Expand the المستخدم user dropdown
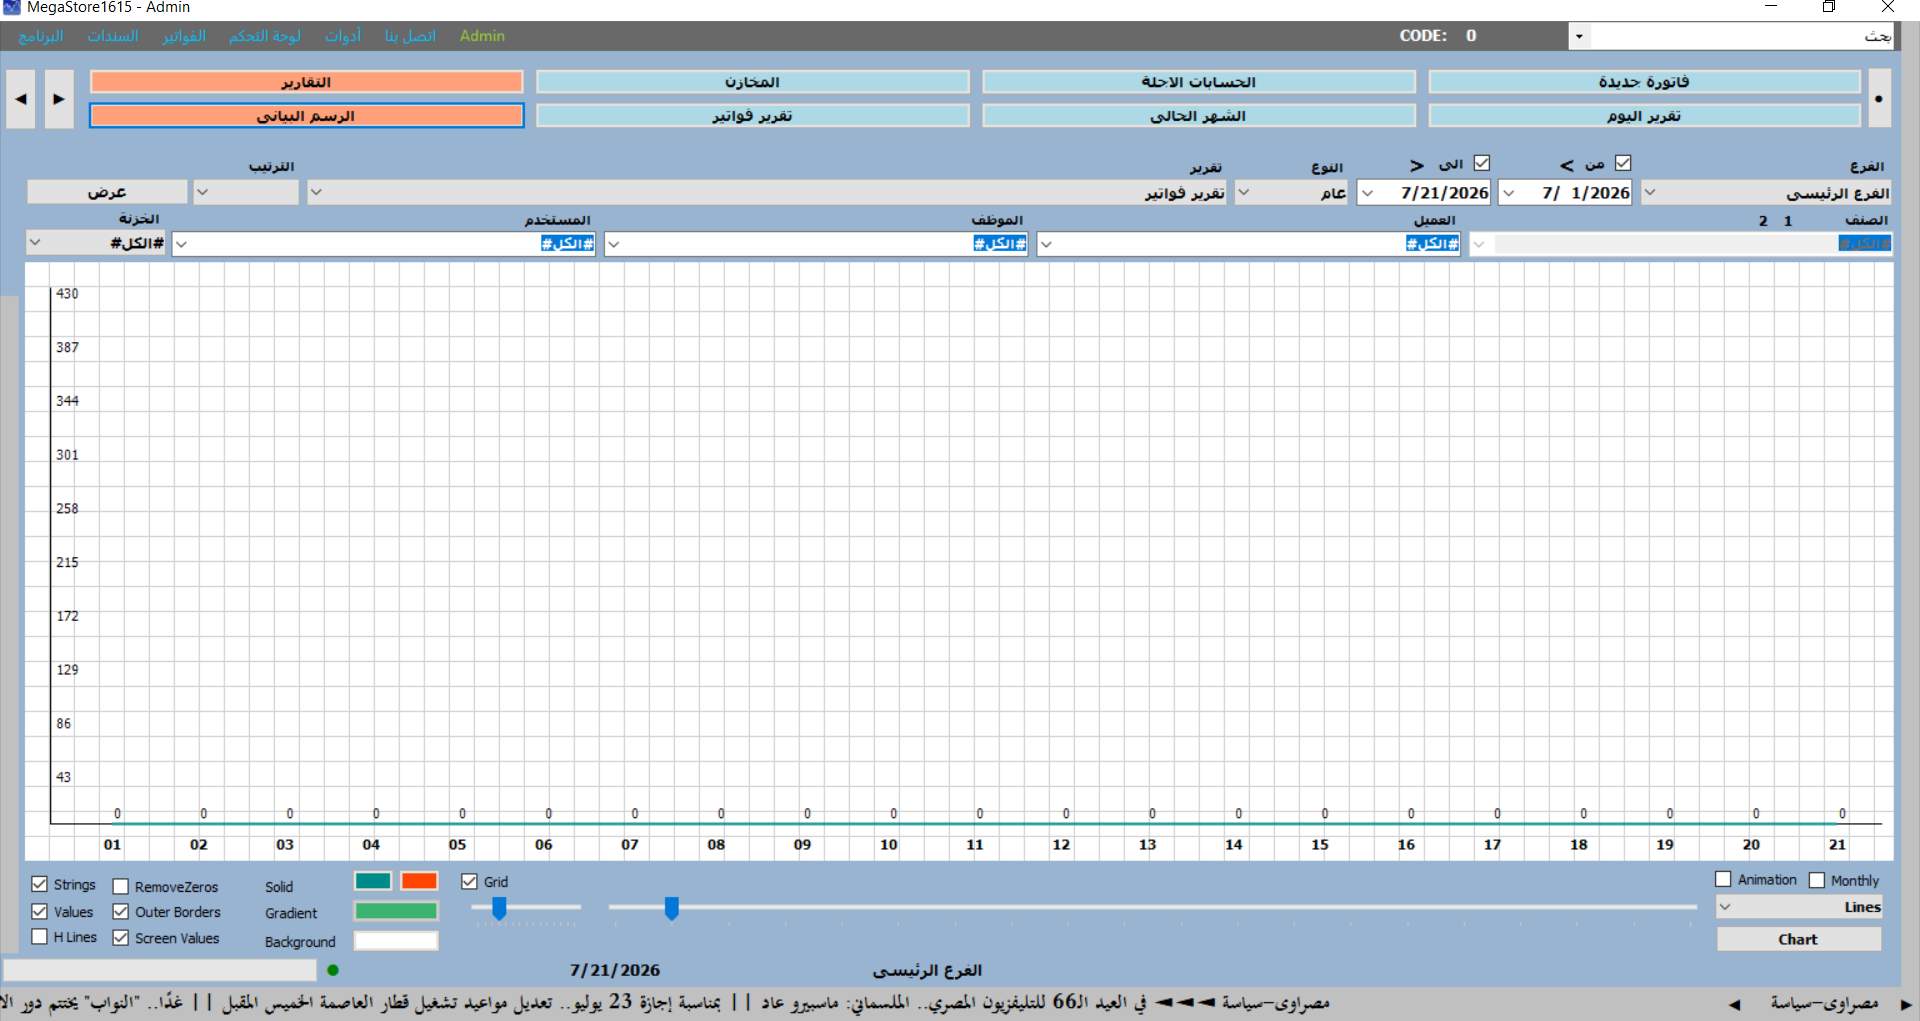The width and height of the screenshot is (1920, 1021). (182, 243)
